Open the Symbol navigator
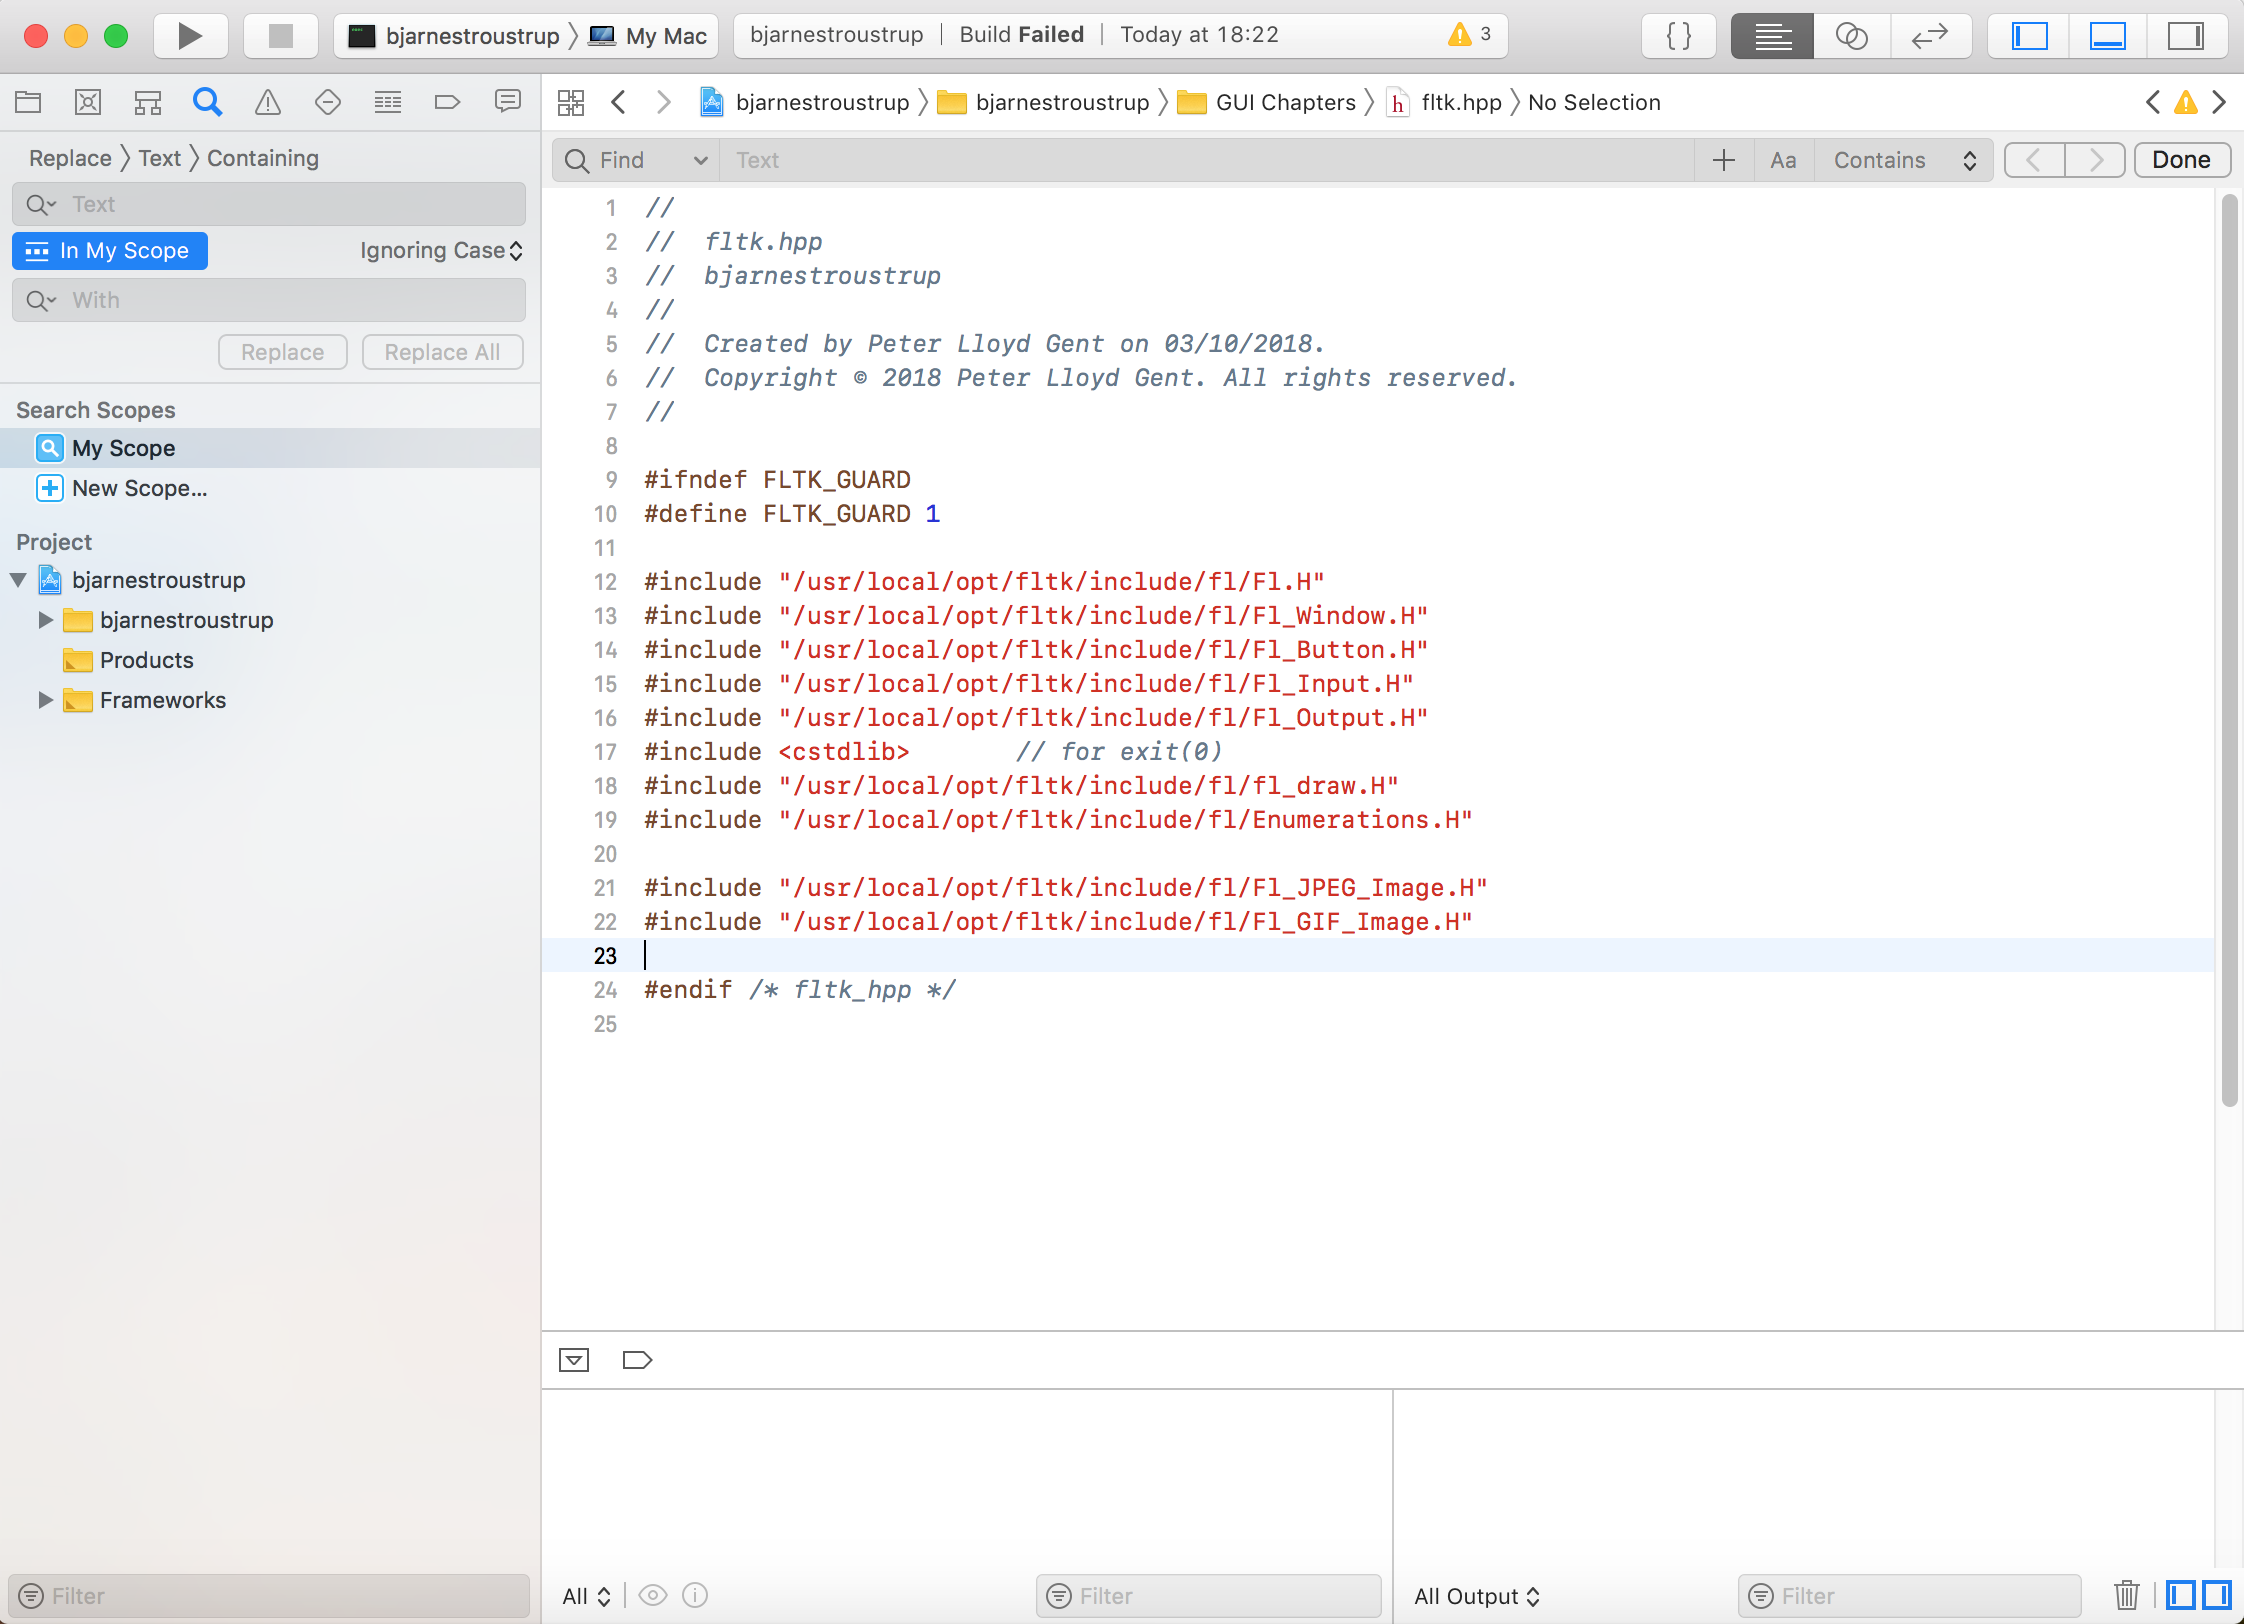Viewport: 2244px width, 1624px height. coord(148,102)
